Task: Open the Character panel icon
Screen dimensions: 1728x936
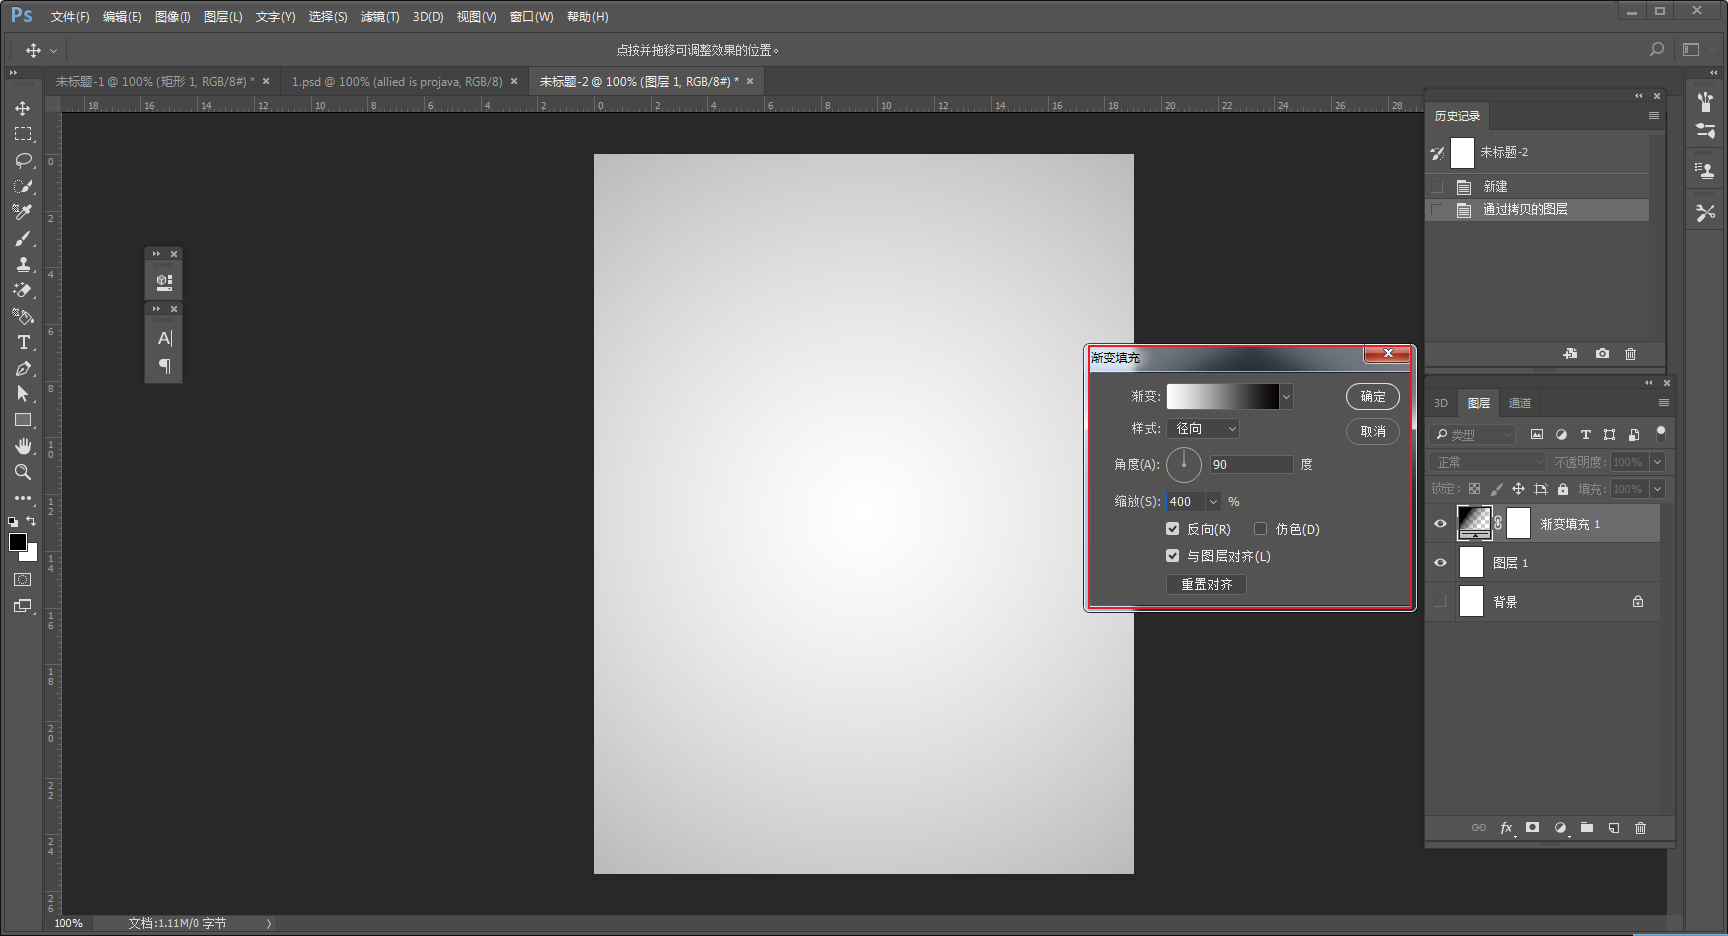Action: 164,338
